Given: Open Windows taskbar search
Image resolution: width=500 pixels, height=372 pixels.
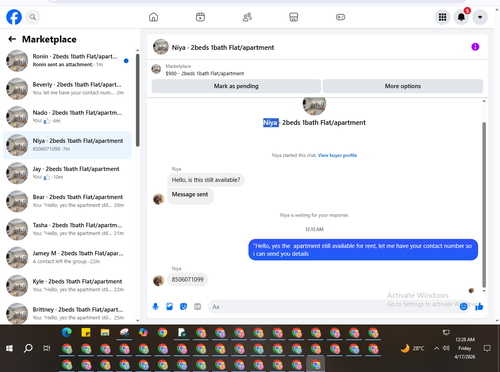Looking at the screenshot, I should 28,348.
